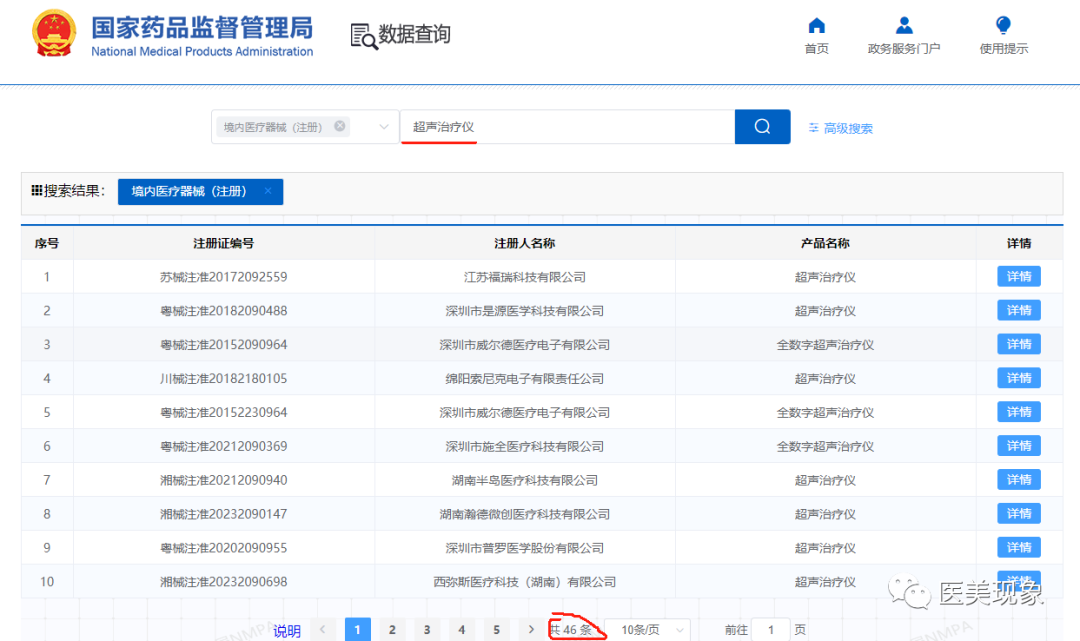Screen dimensions: 1080x641
Task: Click the magnifying glass search button
Action: tap(762, 127)
